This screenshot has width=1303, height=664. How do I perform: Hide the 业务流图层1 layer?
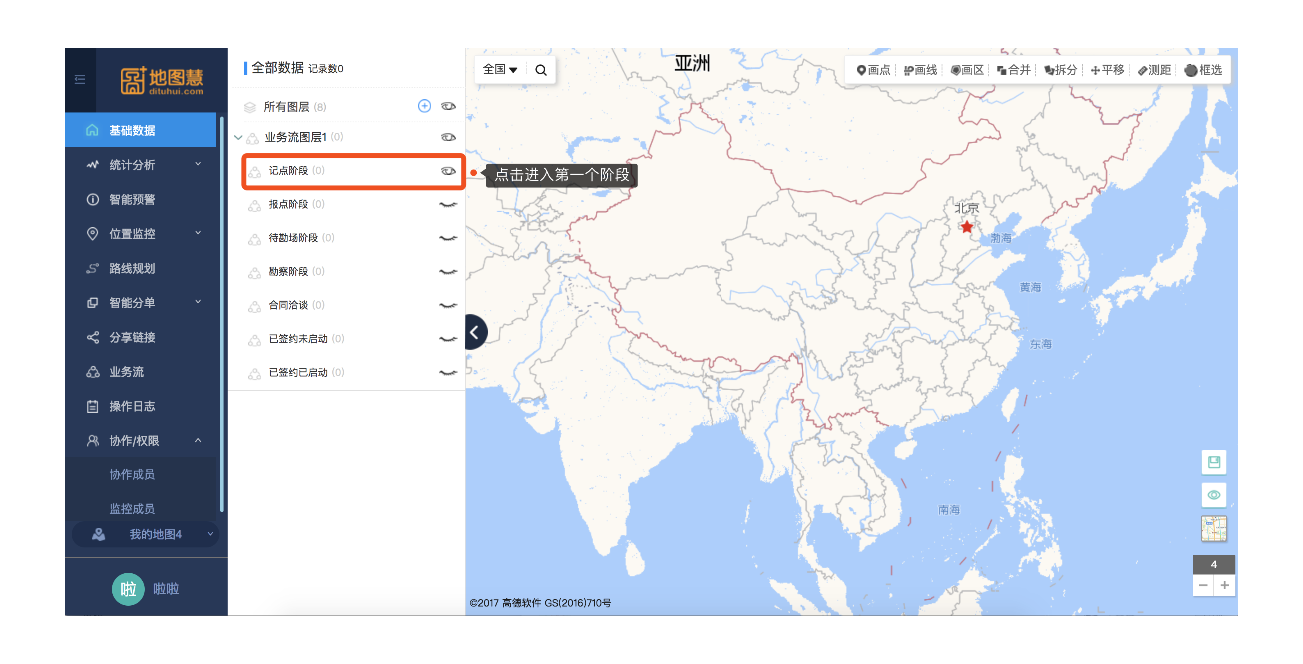pyautogui.click(x=448, y=137)
